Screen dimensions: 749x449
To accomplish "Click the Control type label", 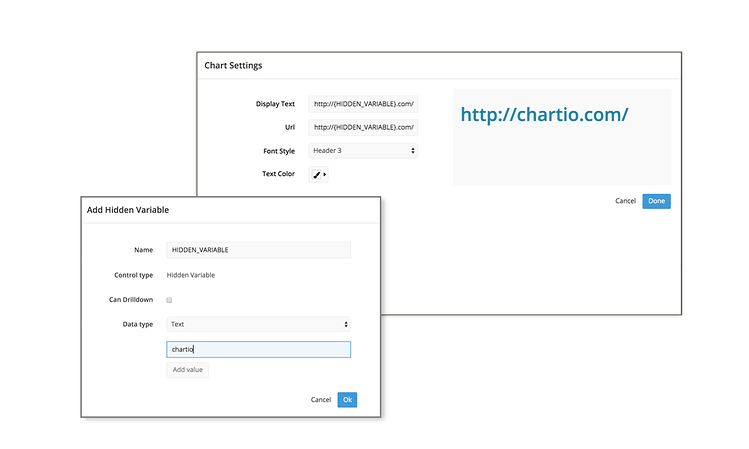I will point(134,275).
